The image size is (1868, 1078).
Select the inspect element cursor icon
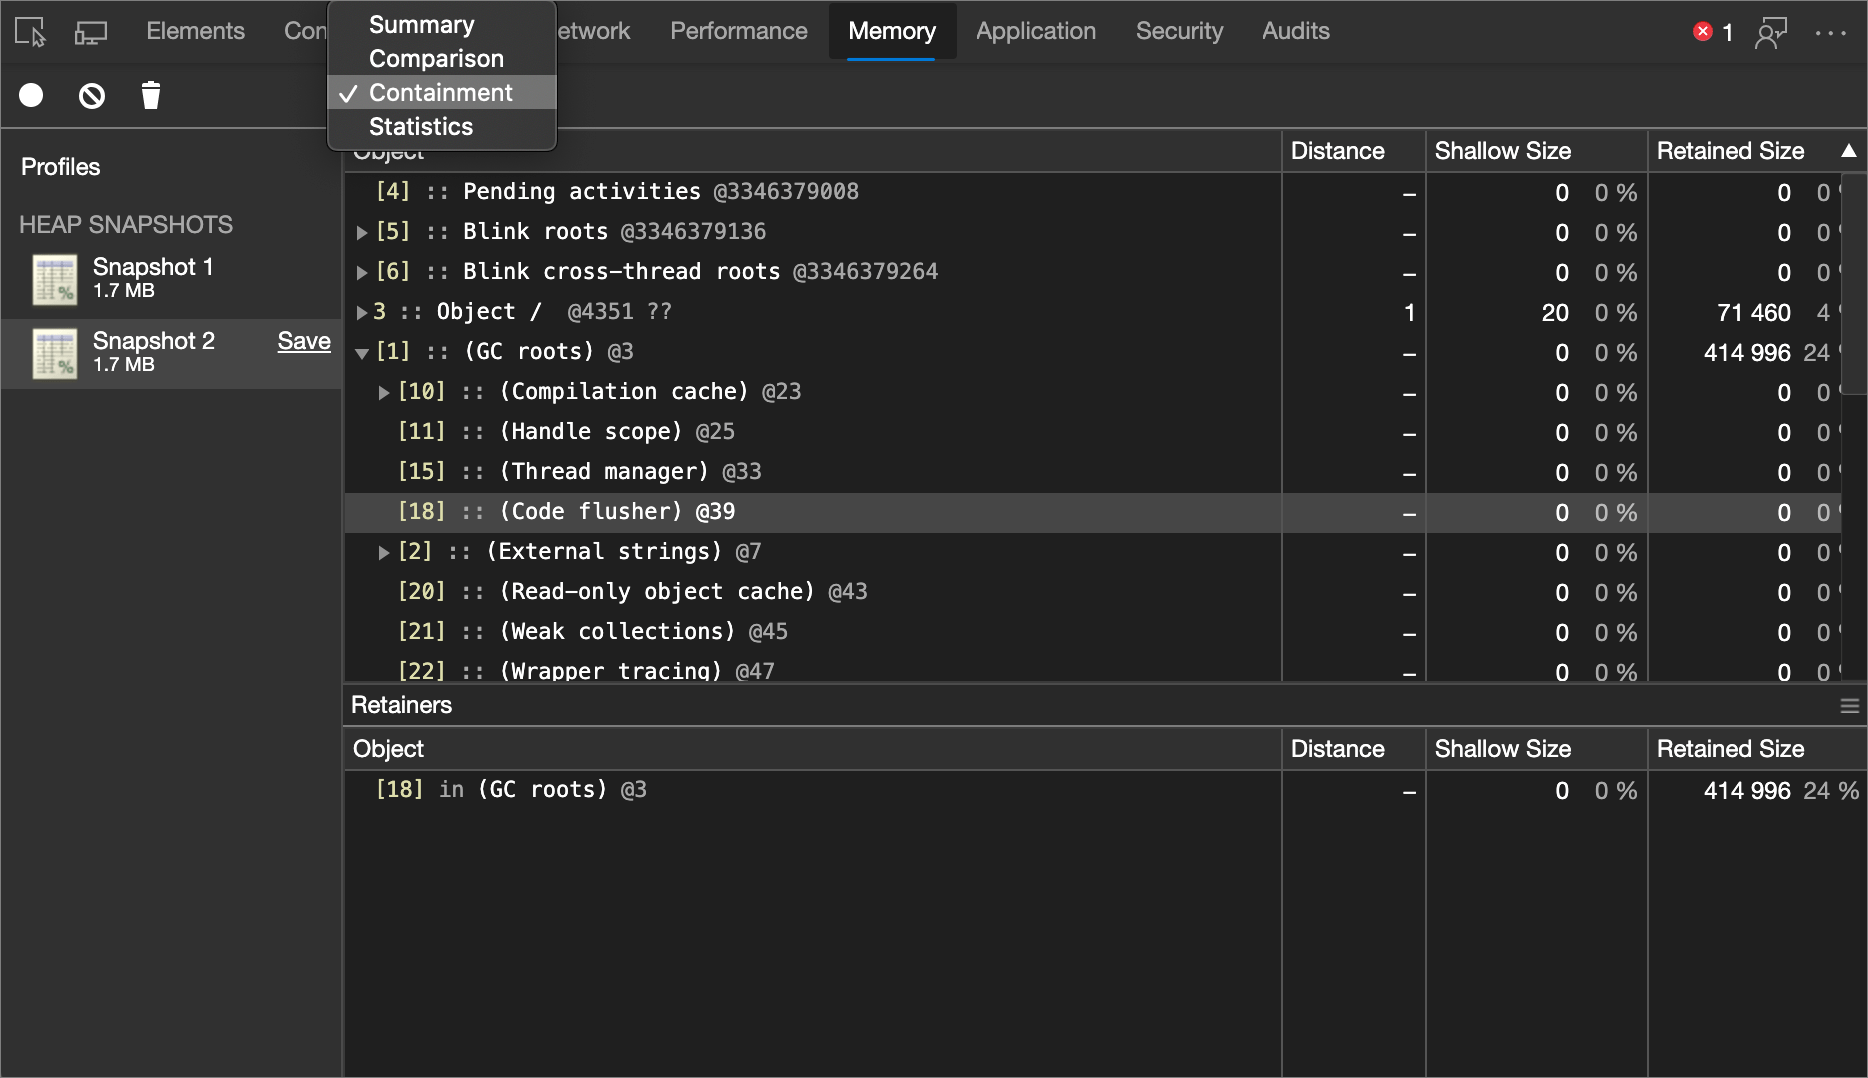(29, 31)
